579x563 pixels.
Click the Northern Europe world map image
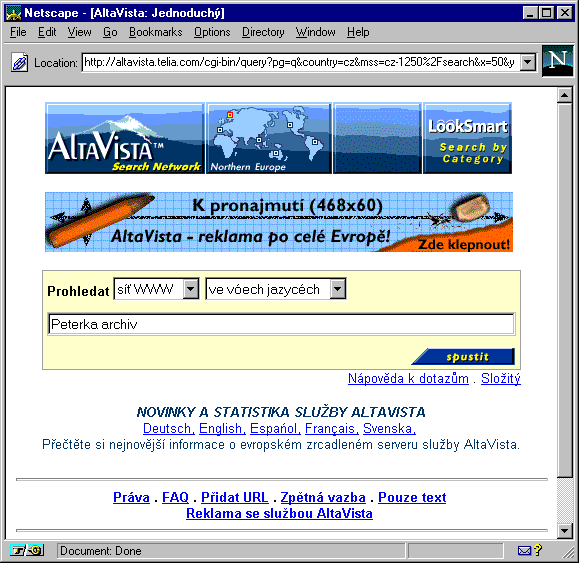269,138
